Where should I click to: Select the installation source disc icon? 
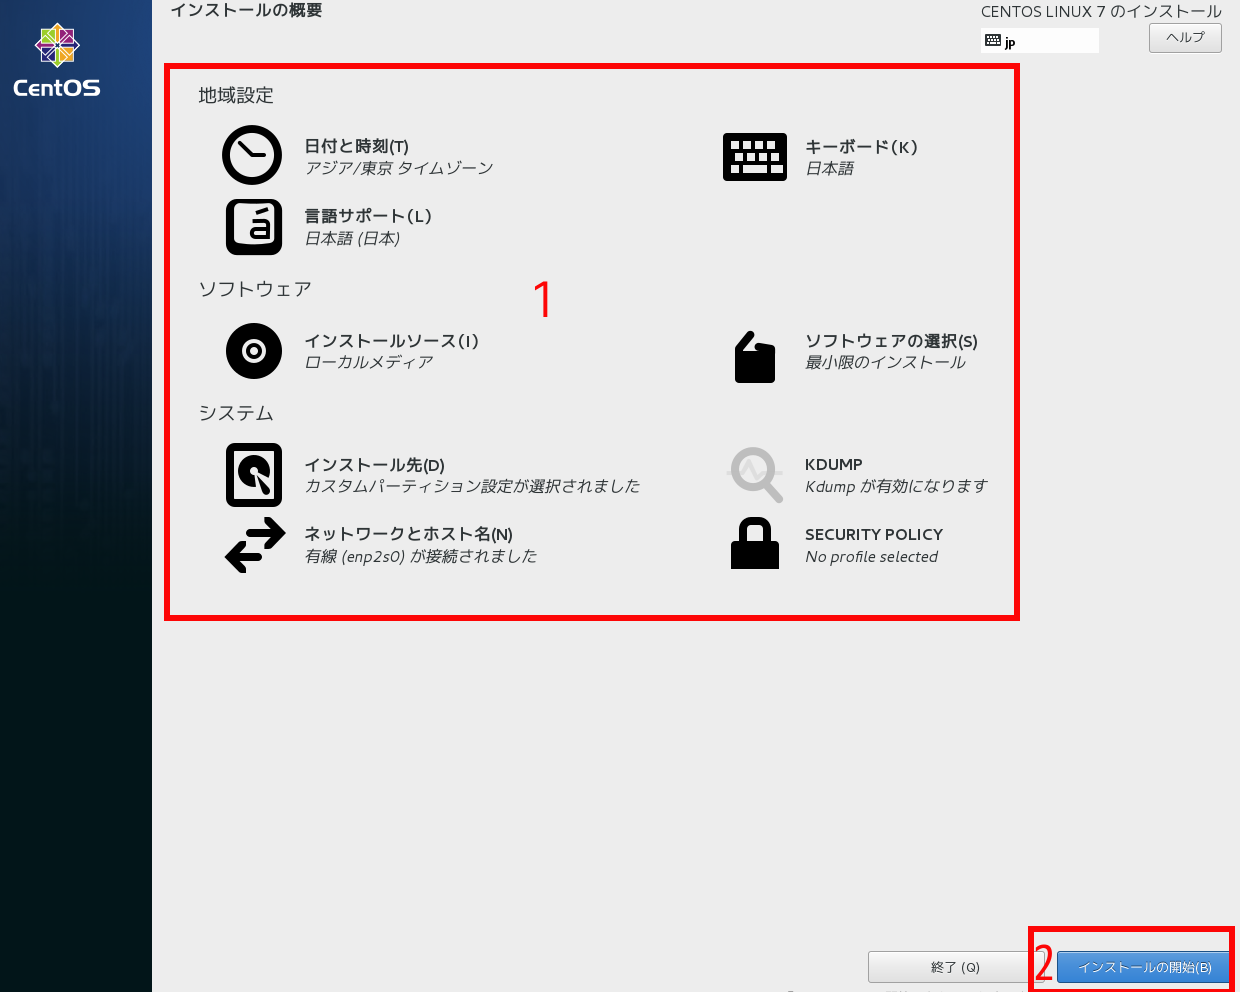tap(254, 351)
